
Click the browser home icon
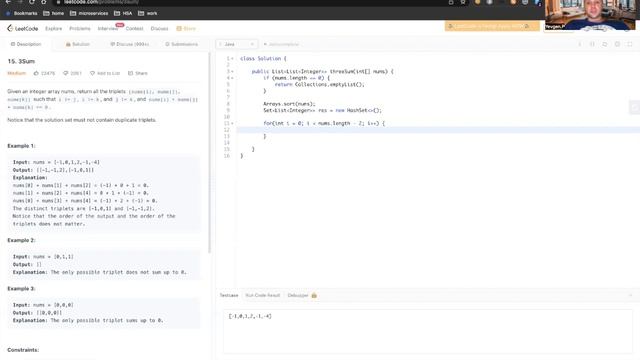tap(43, 2)
